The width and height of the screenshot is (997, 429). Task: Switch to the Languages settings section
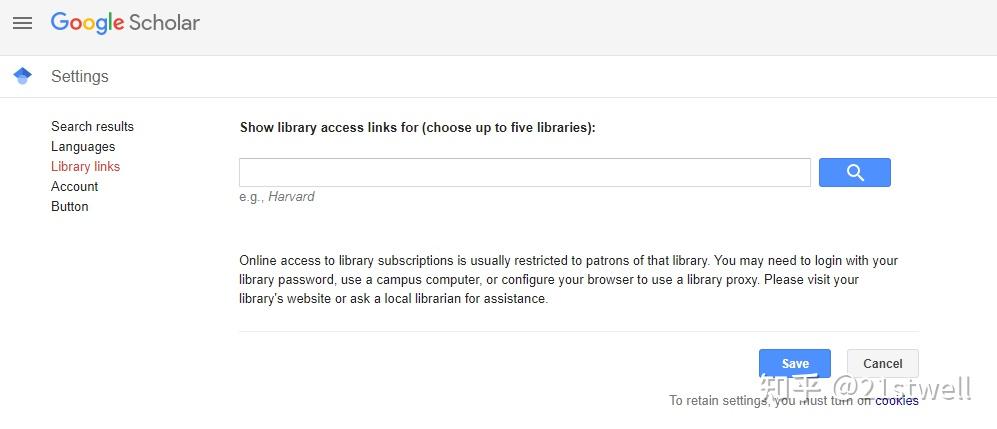click(83, 146)
